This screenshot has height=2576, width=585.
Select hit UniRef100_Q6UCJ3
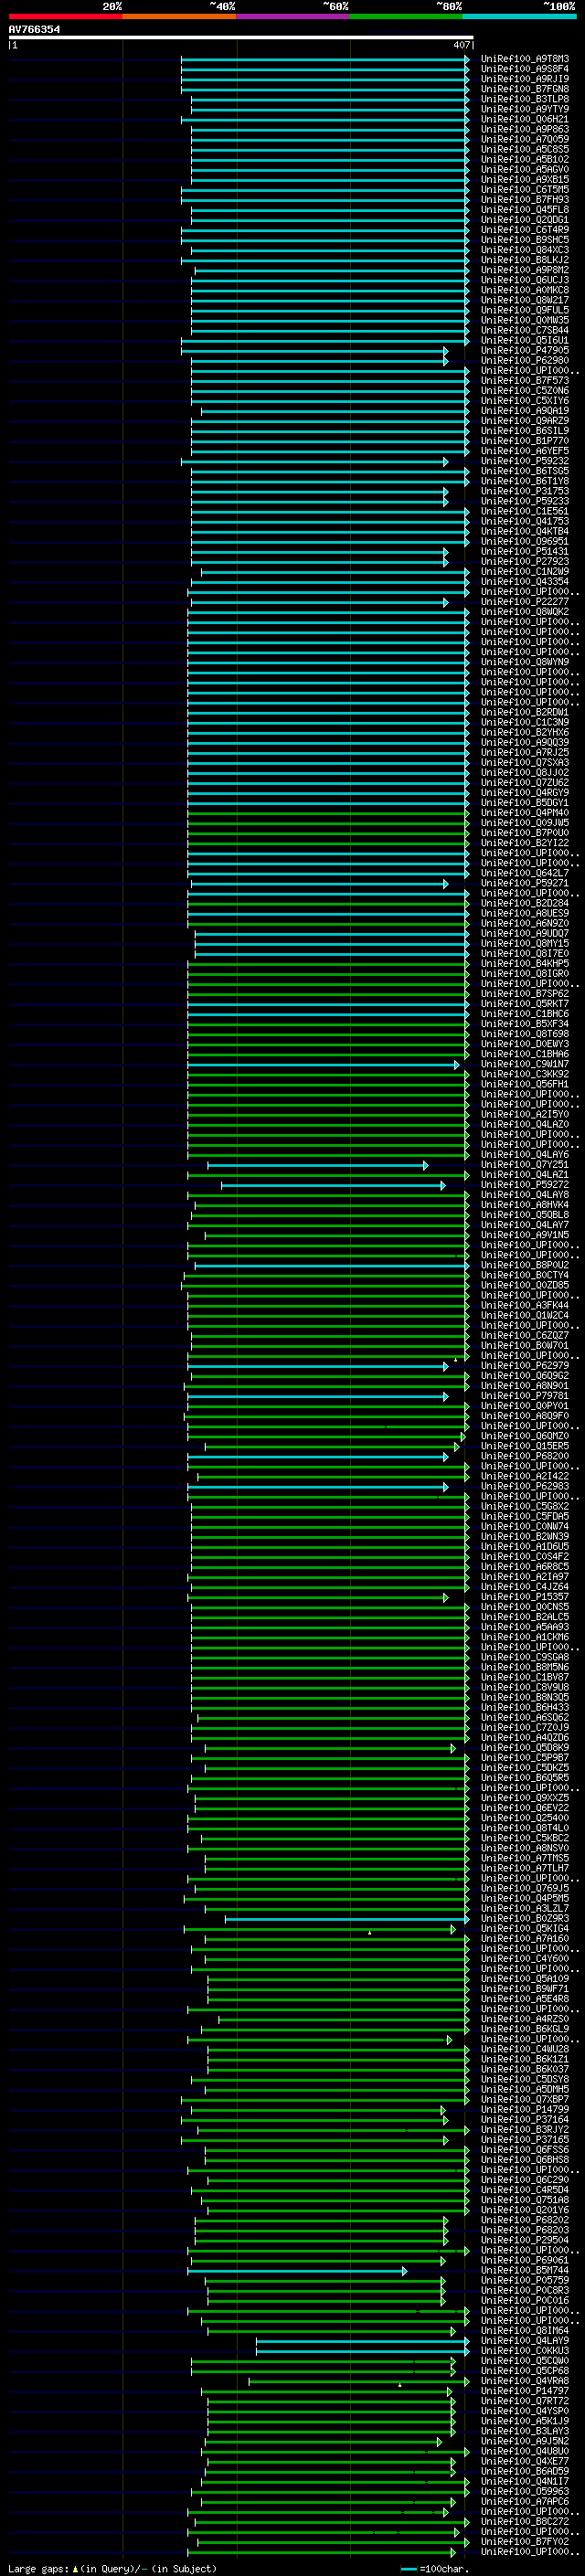tap(525, 280)
